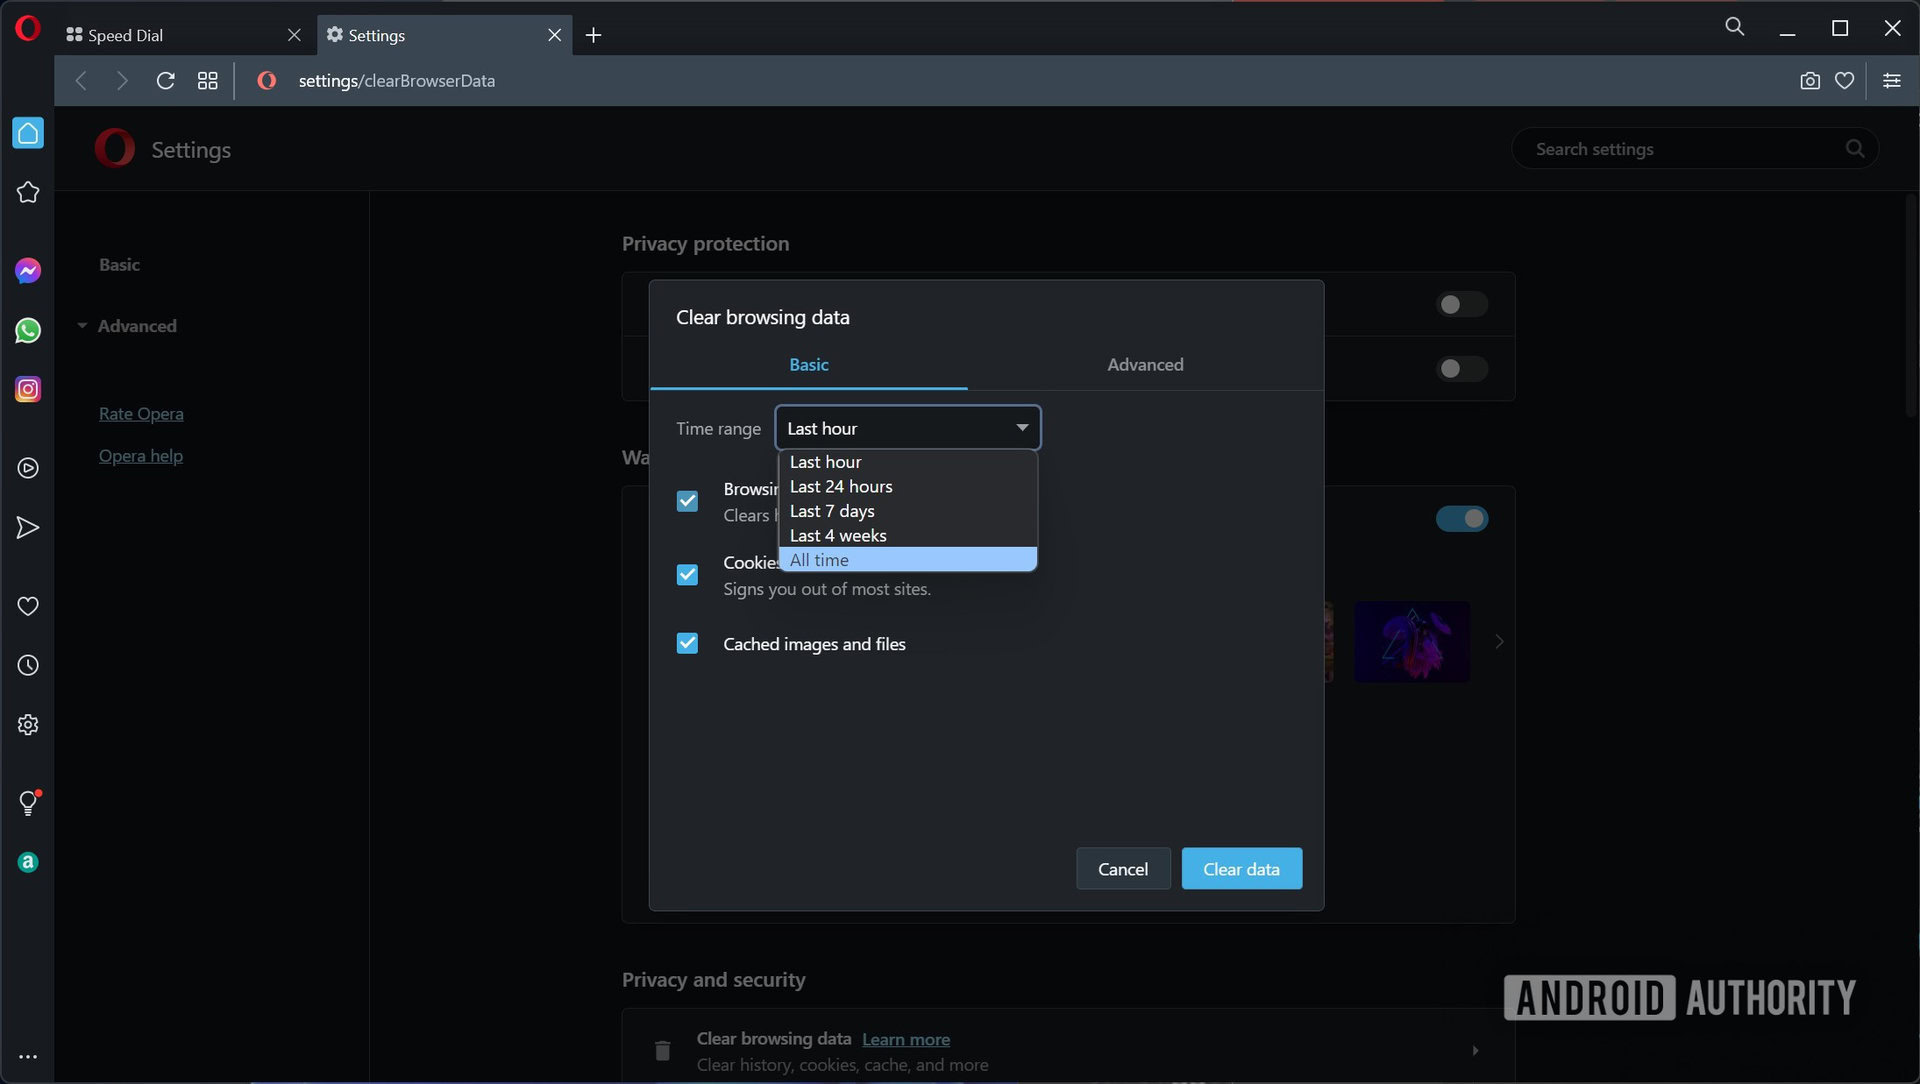Open the Opera menu logo
Screen dimensions: 1920x1084
(28, 28)
